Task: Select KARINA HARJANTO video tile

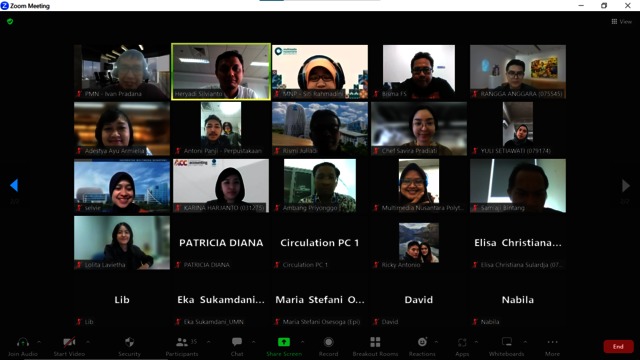Action: point(221,186)
